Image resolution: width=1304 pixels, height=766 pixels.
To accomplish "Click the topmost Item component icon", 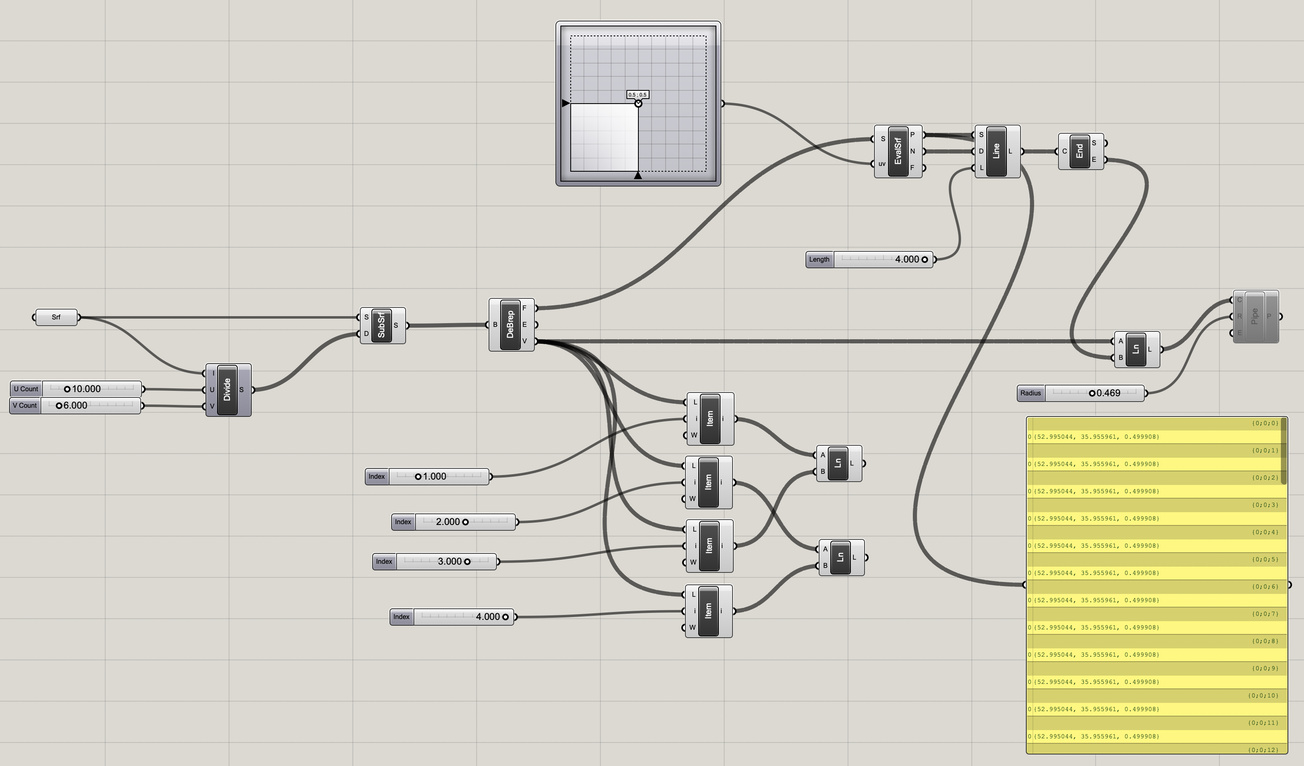I will (x=710, y=419).
